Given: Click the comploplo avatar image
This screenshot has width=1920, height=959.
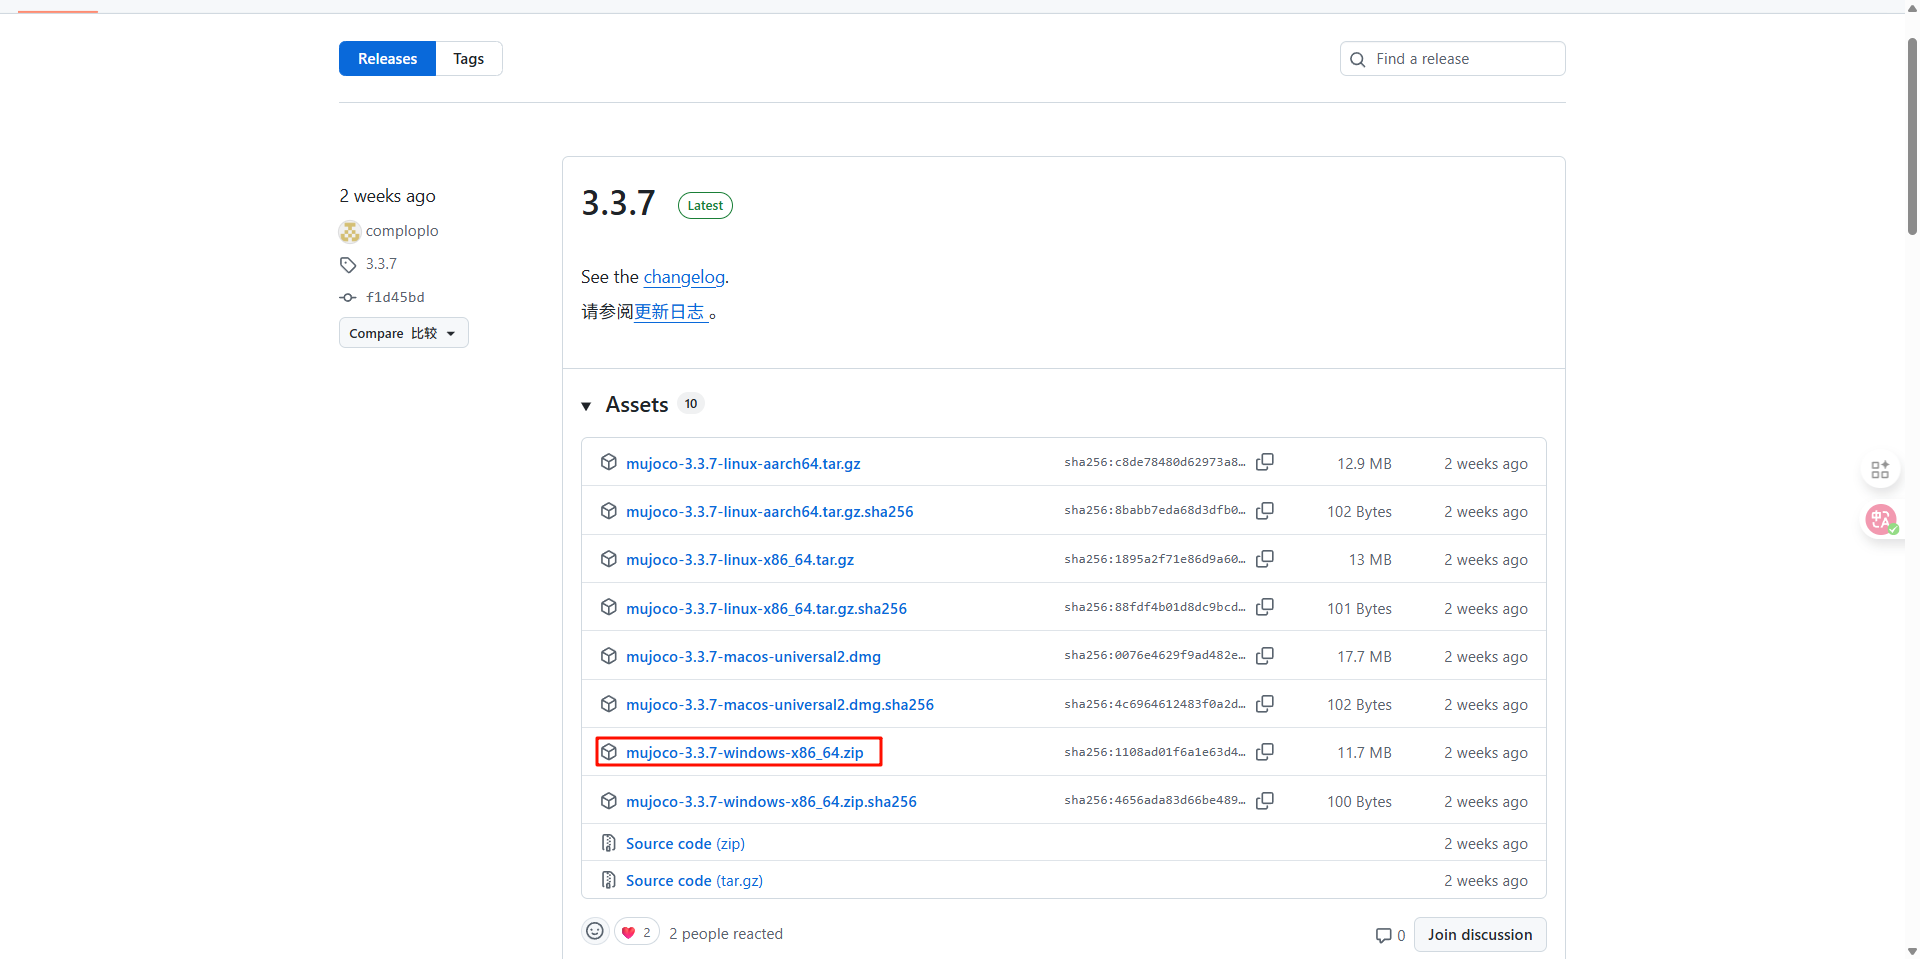Looking at the screenshot, I should (350, 232).
